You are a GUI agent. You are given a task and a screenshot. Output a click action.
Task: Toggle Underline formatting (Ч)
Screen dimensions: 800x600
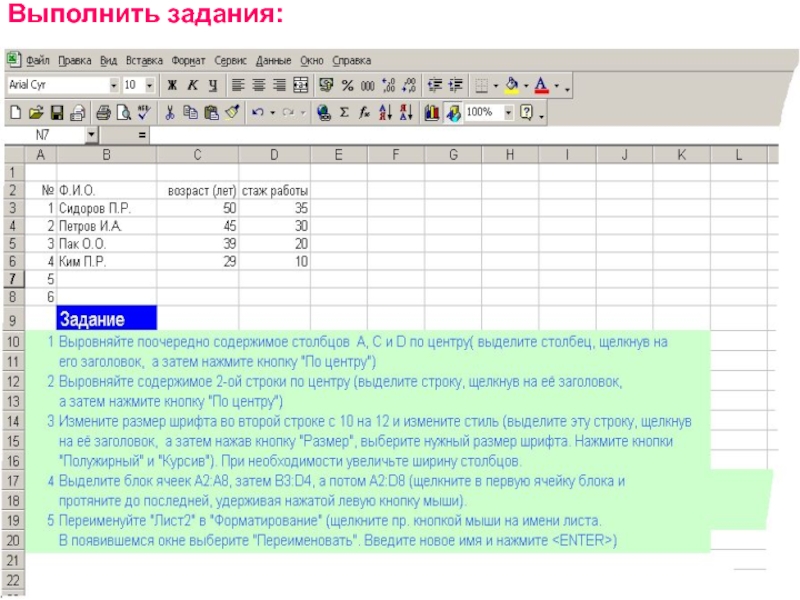point(211,86)
